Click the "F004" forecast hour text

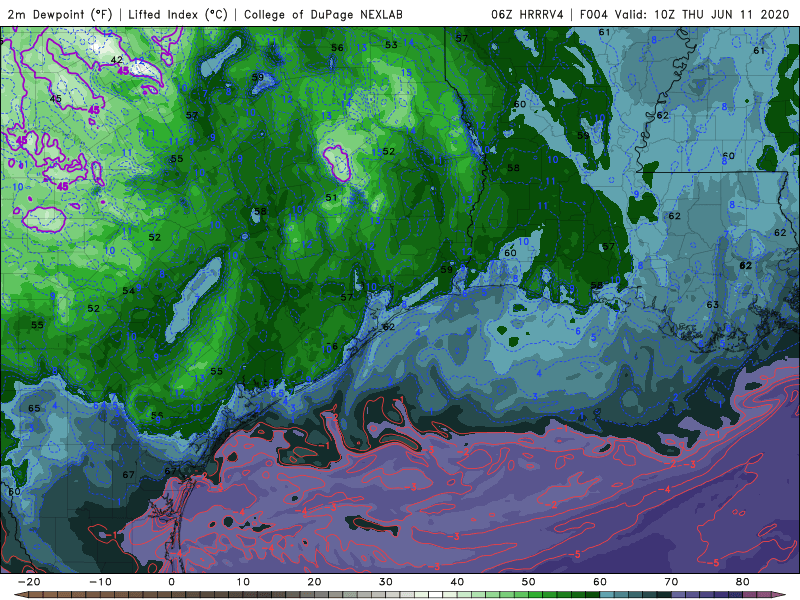coord(594,14)
